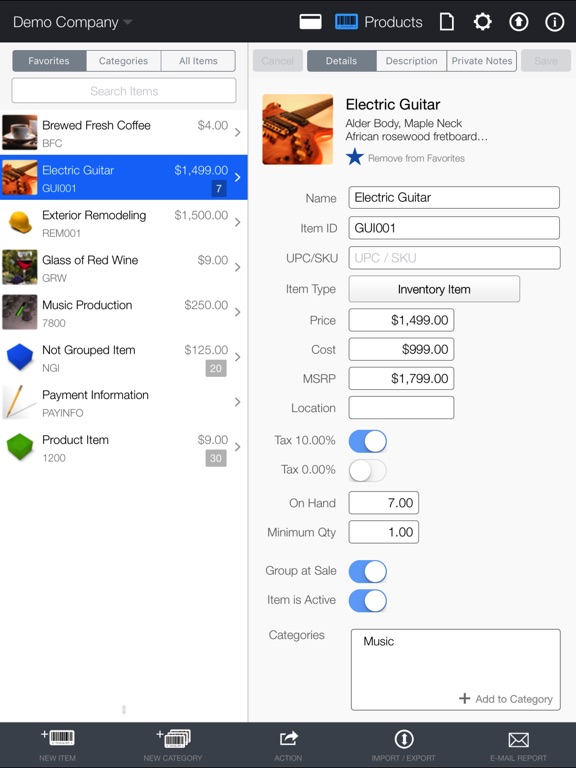Tap the quantity badge 30 on Product Item
Image resolution: width=576 pixels, height=768 pixels.
[216, 458]
